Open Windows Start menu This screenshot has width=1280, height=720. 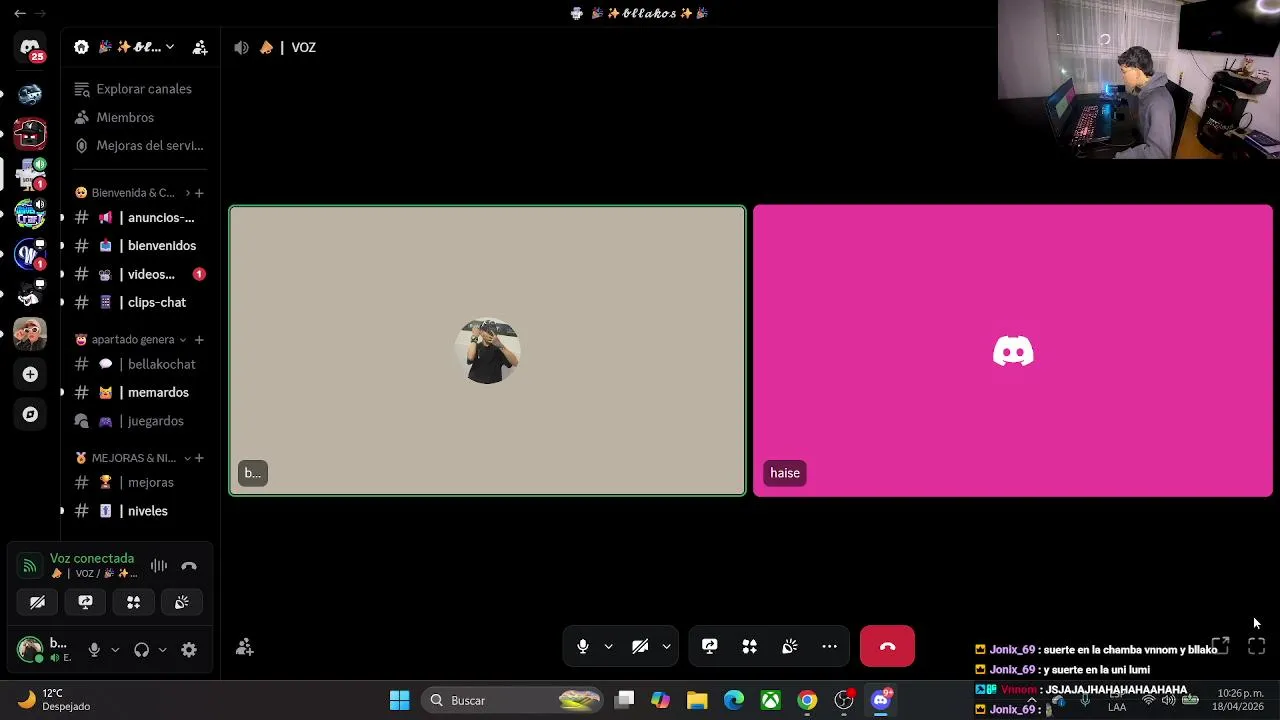(399, 700)
